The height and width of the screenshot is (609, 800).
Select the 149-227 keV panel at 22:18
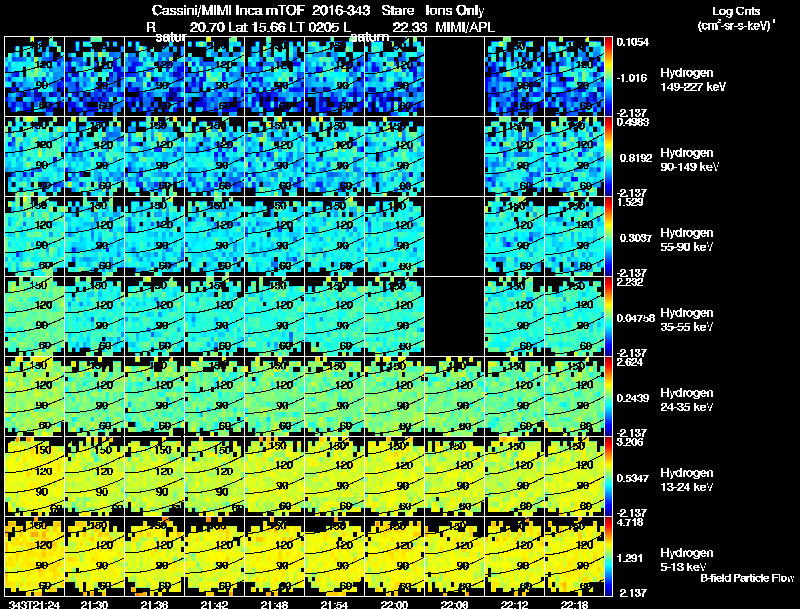(x=574, y=76)
